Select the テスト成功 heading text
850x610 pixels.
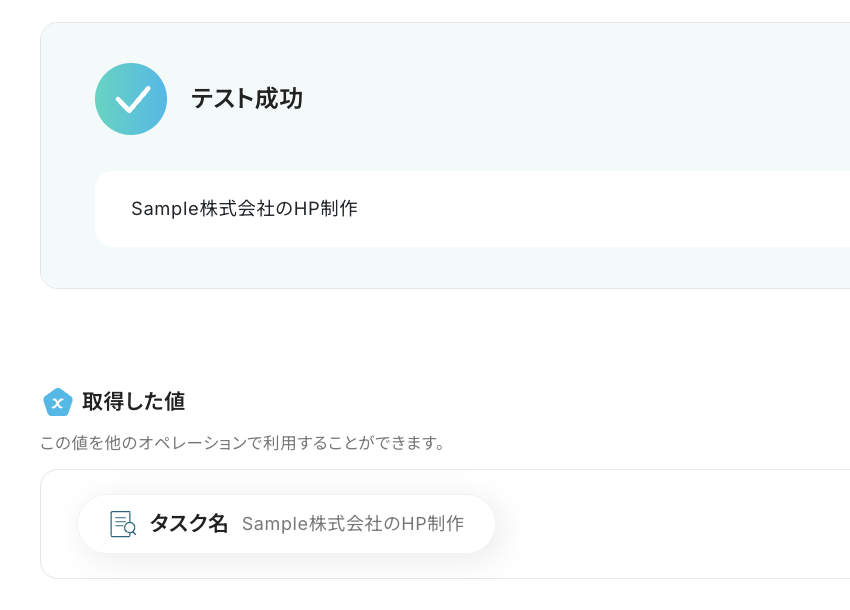(247, 99)
